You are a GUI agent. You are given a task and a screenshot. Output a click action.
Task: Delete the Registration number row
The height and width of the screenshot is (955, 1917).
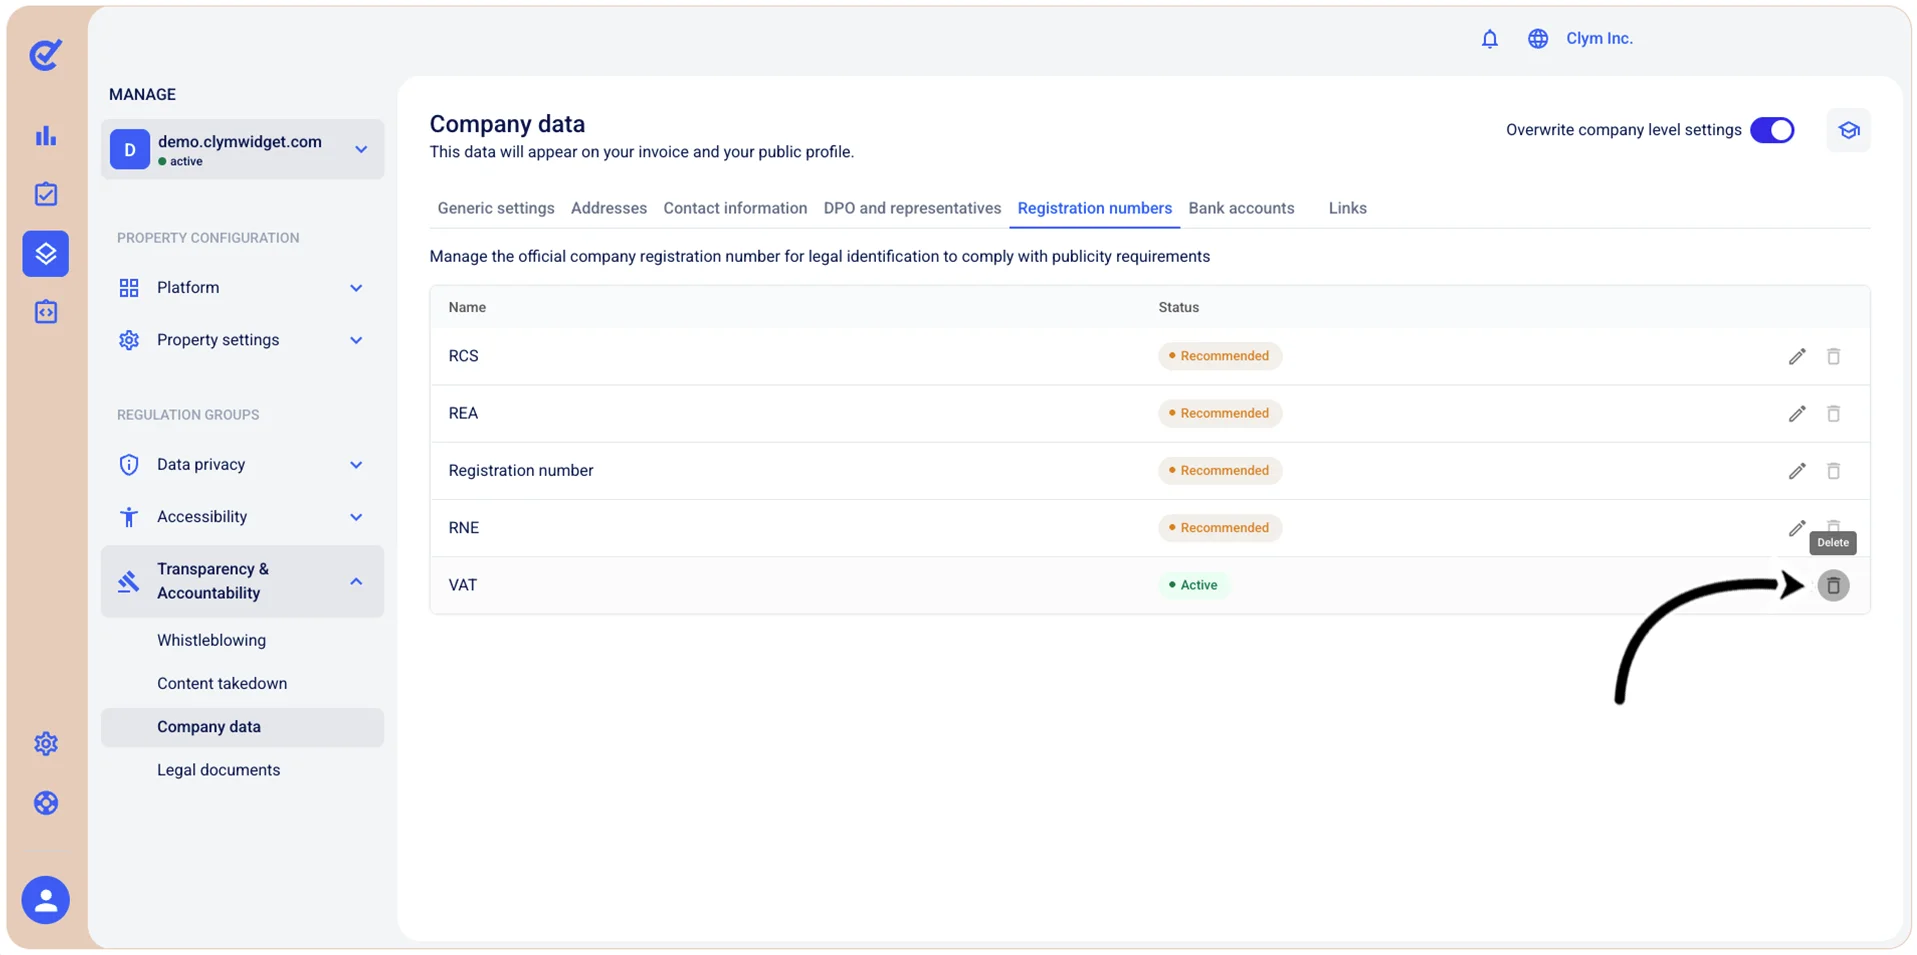click(x=1833, y=470)
